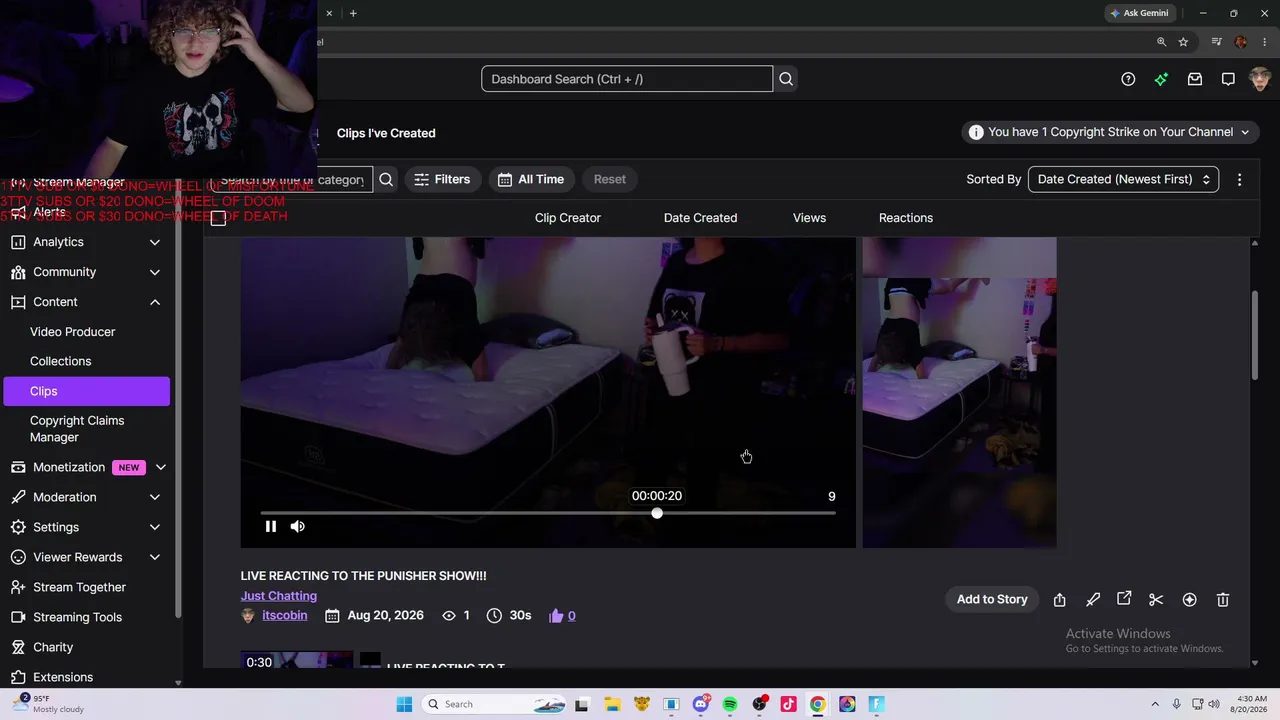The height and width of the screenshot is (720, 1280).
Task: Open the Help icon in top bar
Action: coord(1128,79)
